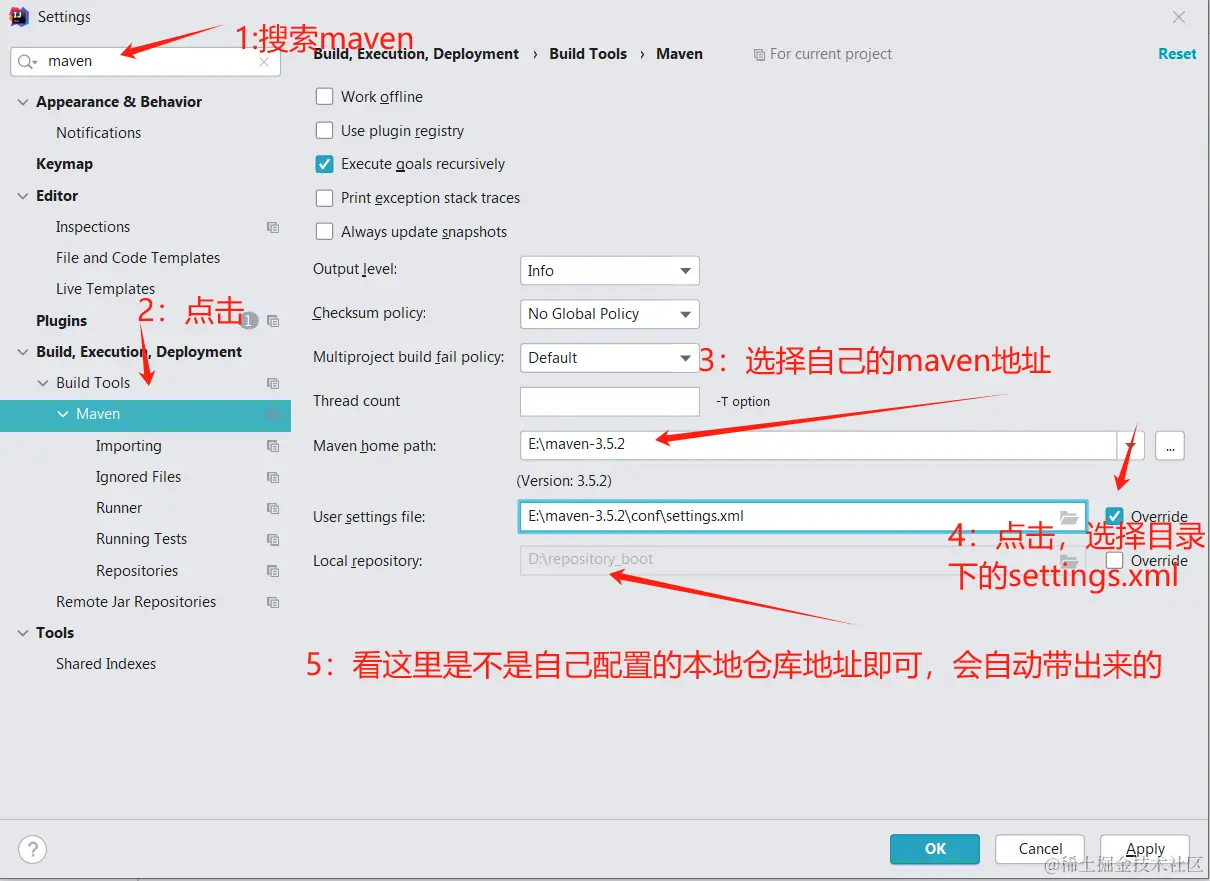Open the Importing settings under Maven
The image size is (1210, 881).
[x=128, y=446]
